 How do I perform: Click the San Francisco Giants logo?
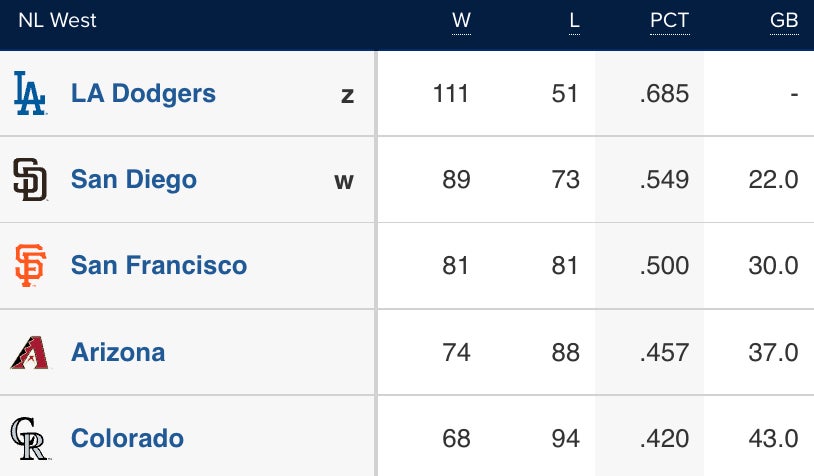click(x=30, y=266)
